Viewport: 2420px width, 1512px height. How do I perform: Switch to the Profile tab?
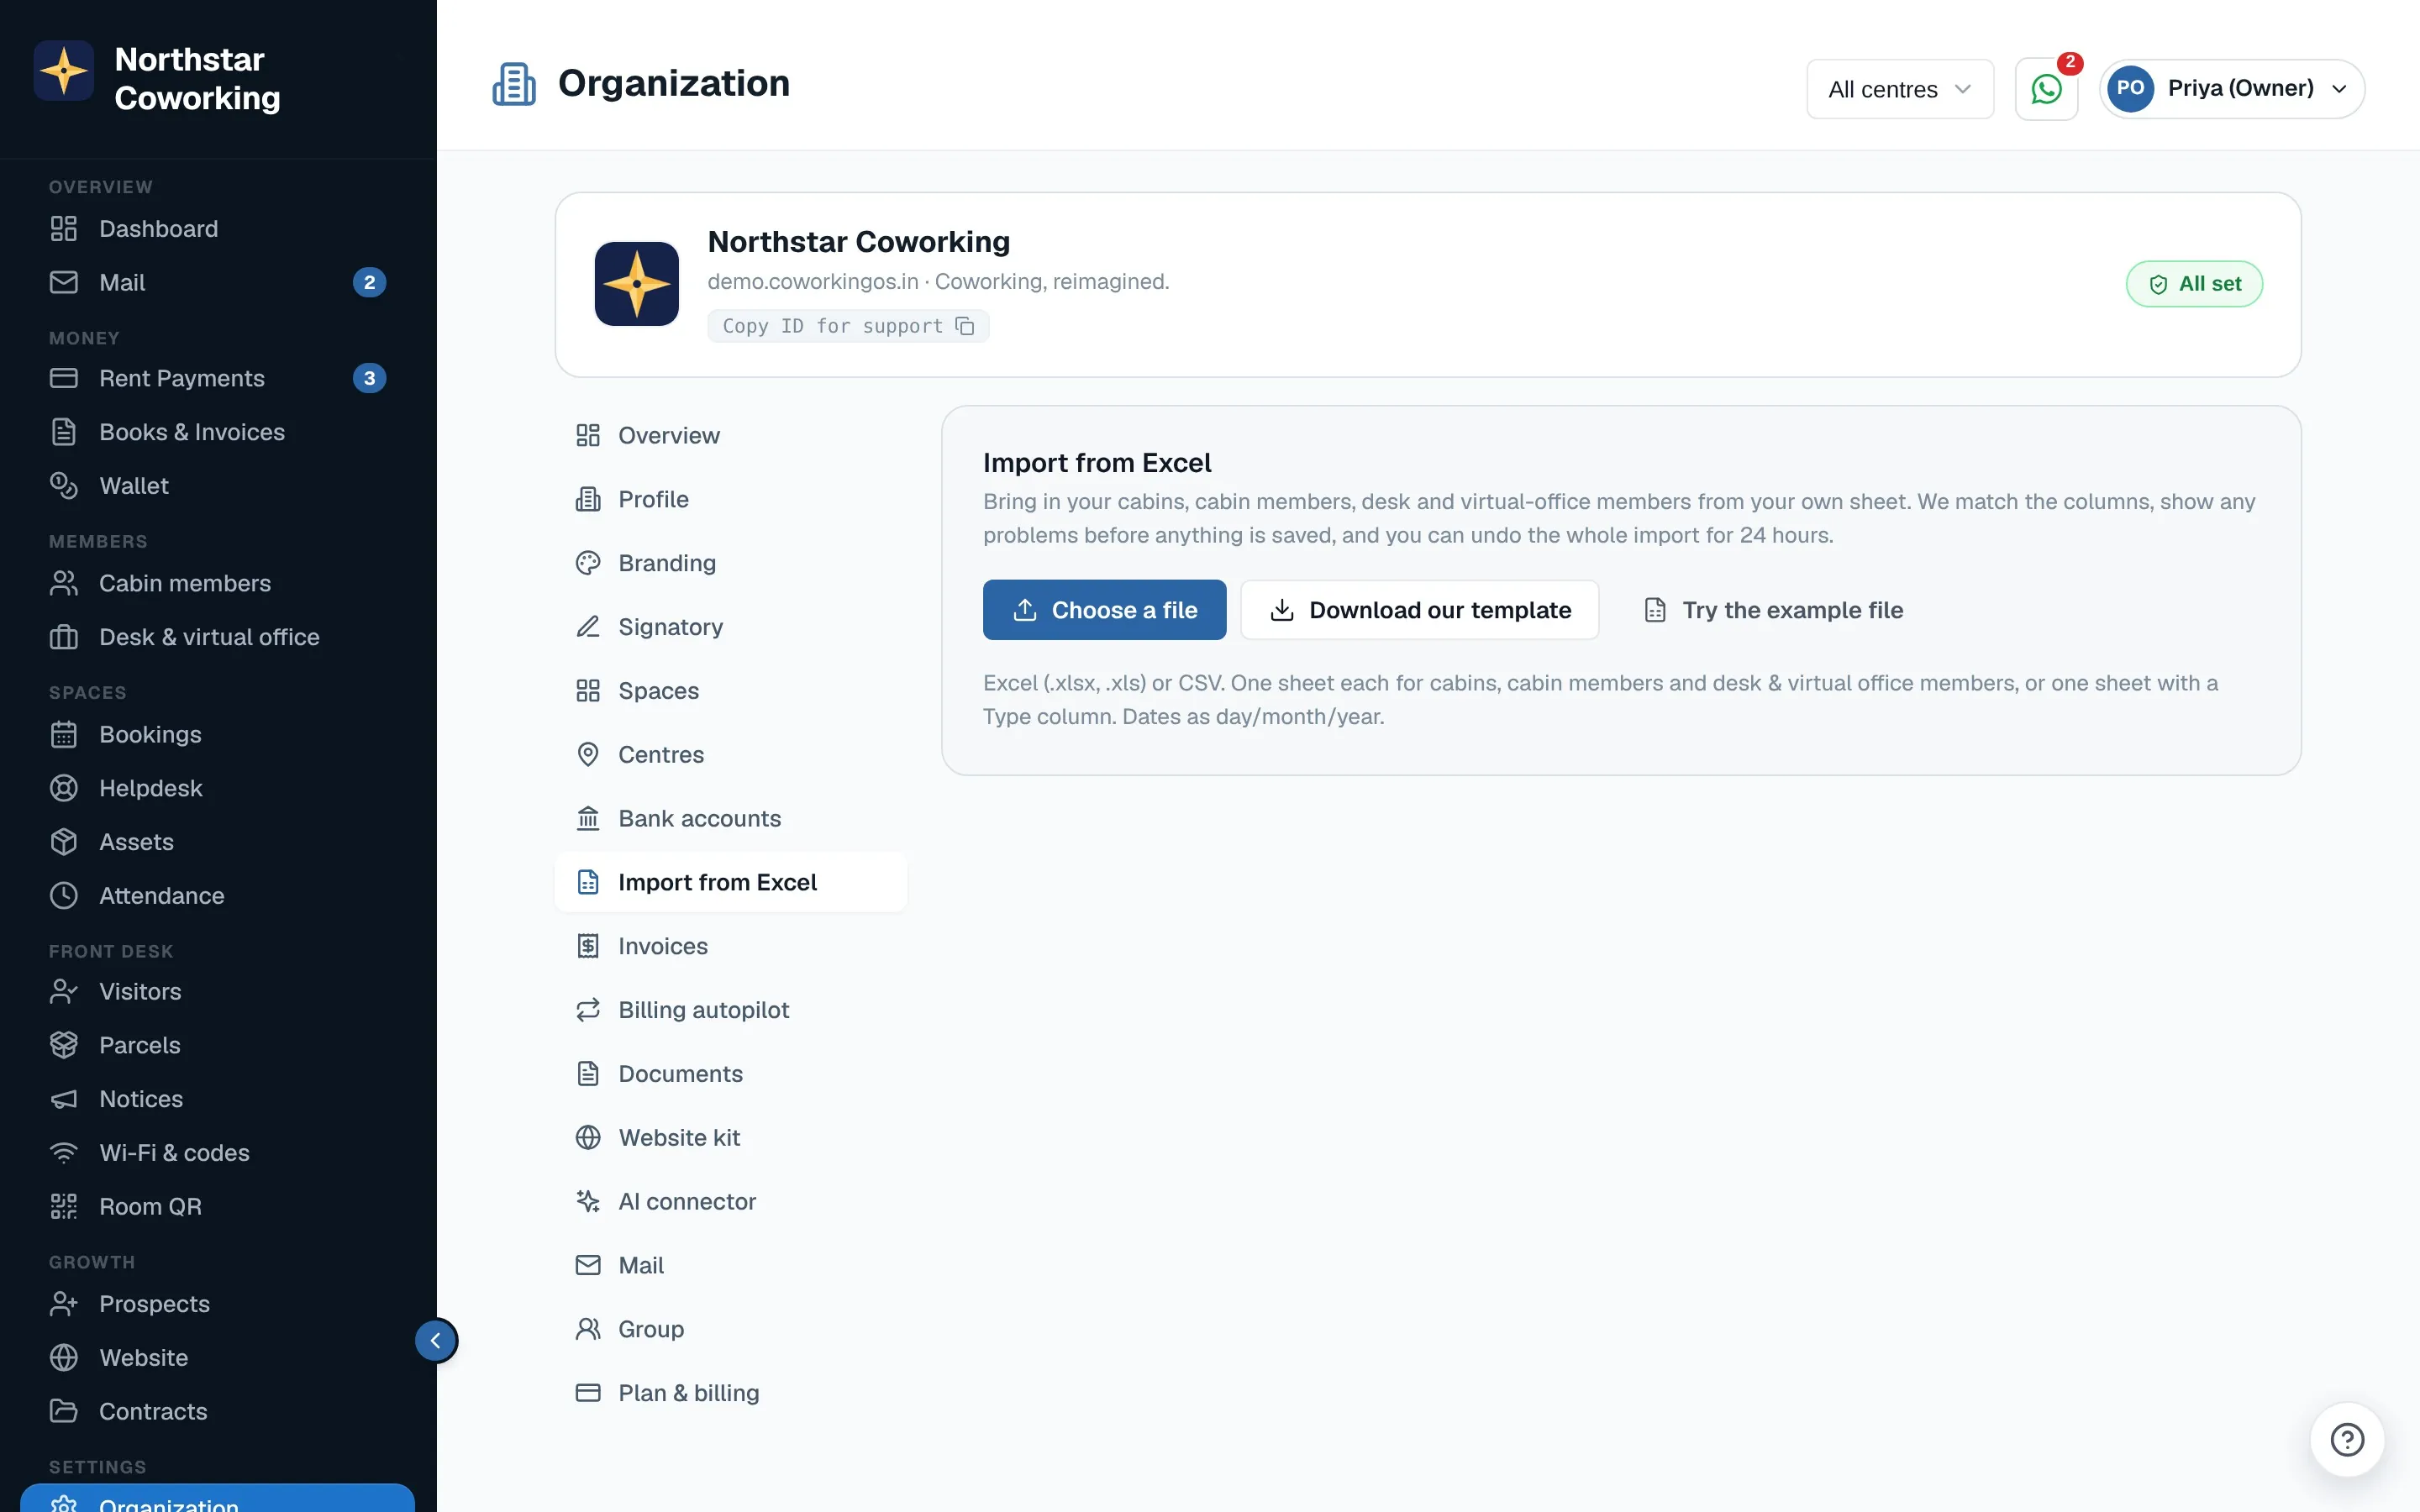click(731, 499)
